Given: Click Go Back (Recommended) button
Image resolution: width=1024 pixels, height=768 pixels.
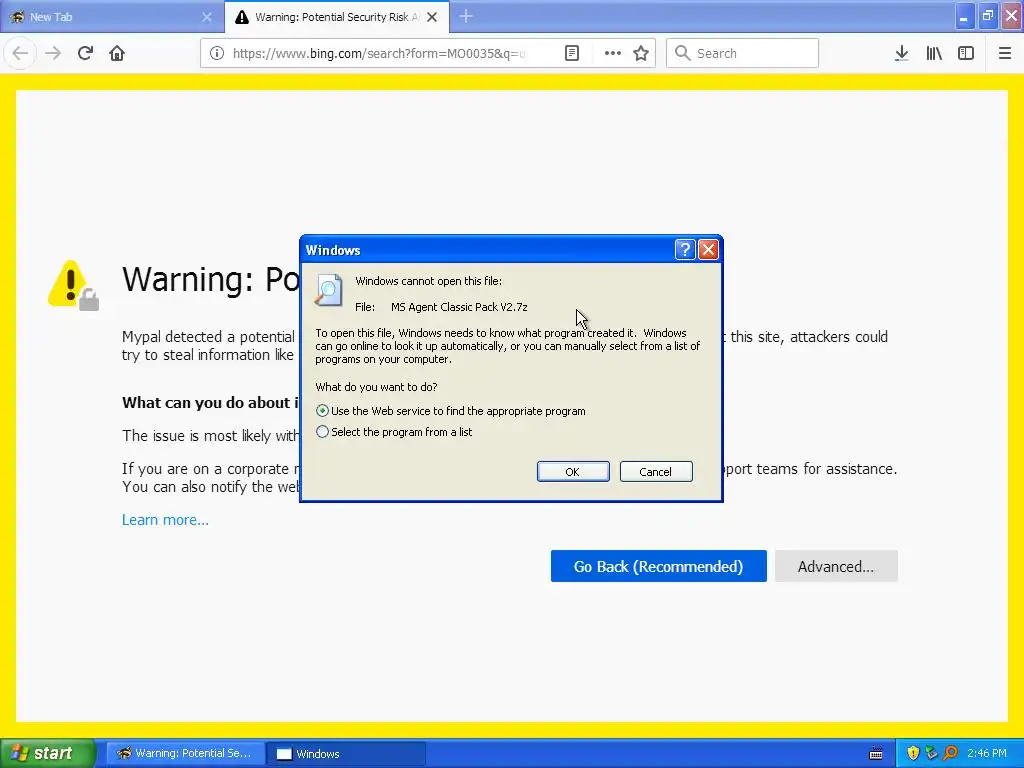Looking at the screenshot, I should pyautogui.click(x=658, y=566).
